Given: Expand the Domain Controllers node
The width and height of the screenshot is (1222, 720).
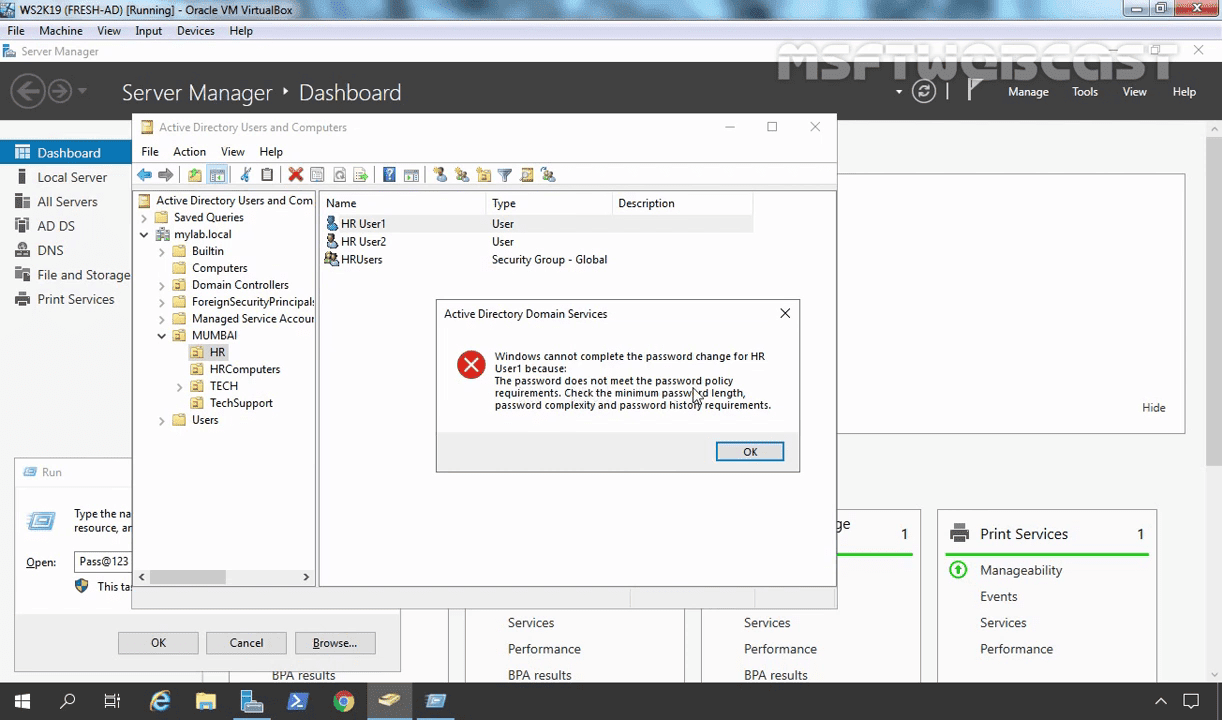Looking at the screenshot, I should (x=162, y=286).
